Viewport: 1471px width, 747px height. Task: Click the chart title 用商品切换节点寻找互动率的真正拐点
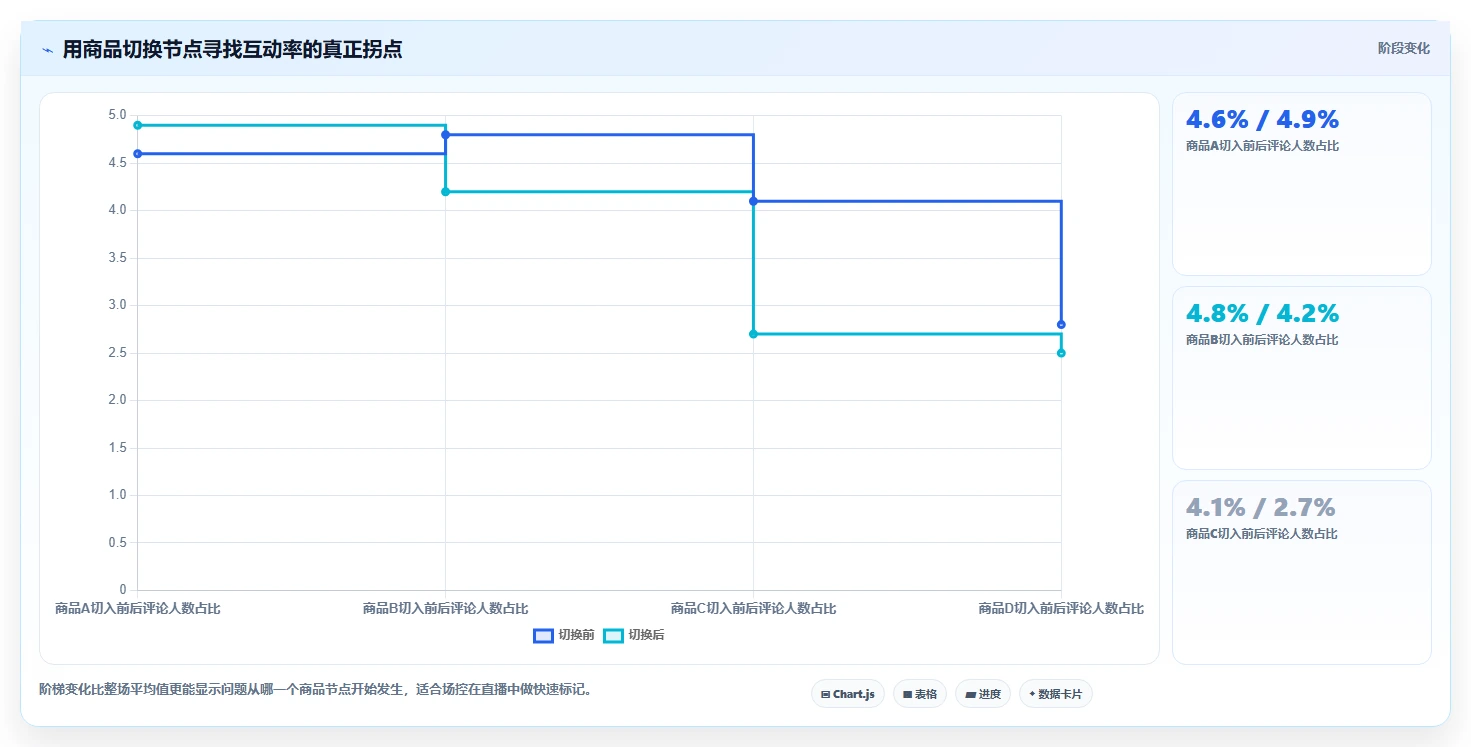pos(233,49)
